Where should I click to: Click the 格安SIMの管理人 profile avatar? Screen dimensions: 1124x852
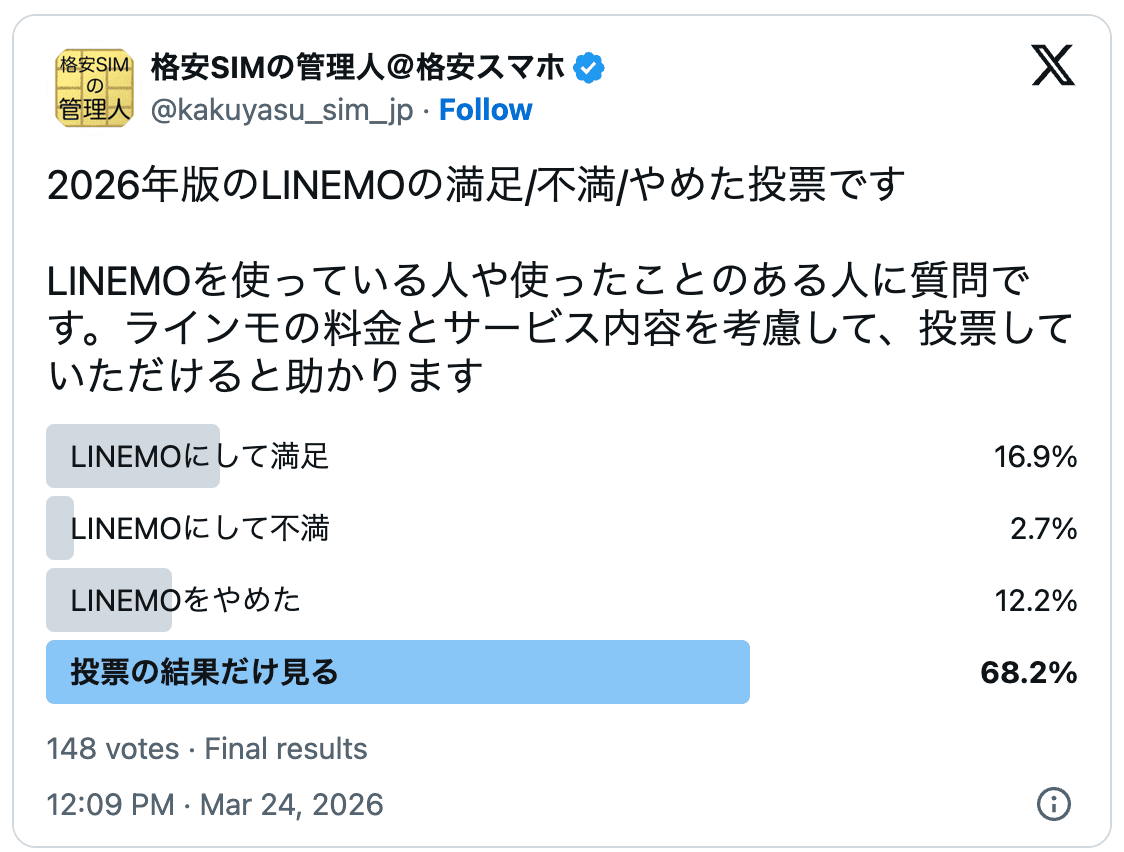click(93, 88)
